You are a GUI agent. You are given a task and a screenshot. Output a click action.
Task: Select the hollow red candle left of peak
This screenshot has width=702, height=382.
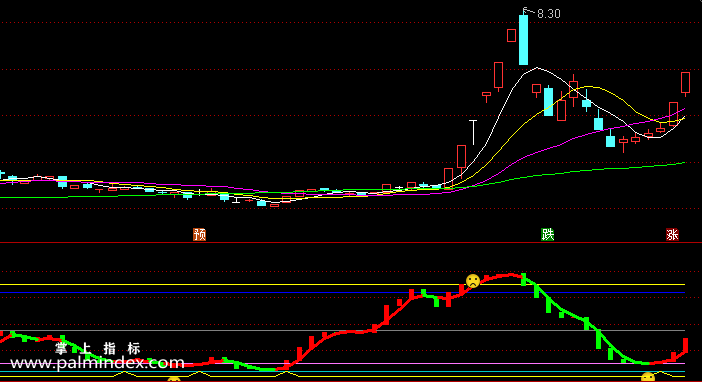pyautogui.click(x=511, y=35)
